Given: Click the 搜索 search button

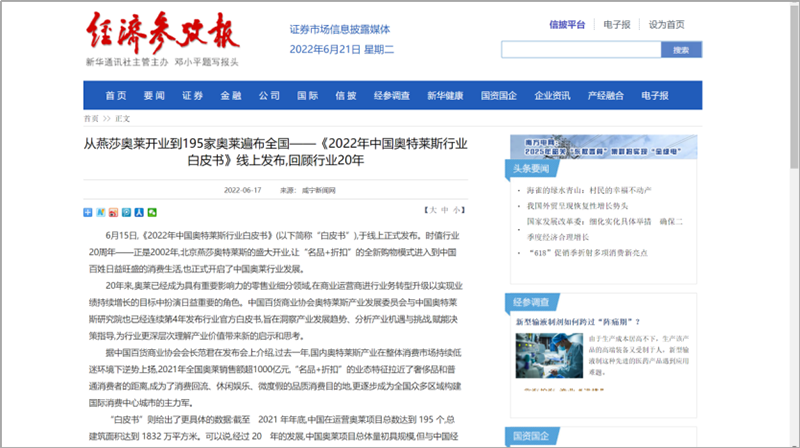Looking at the screenshot, I should [681, 49].
